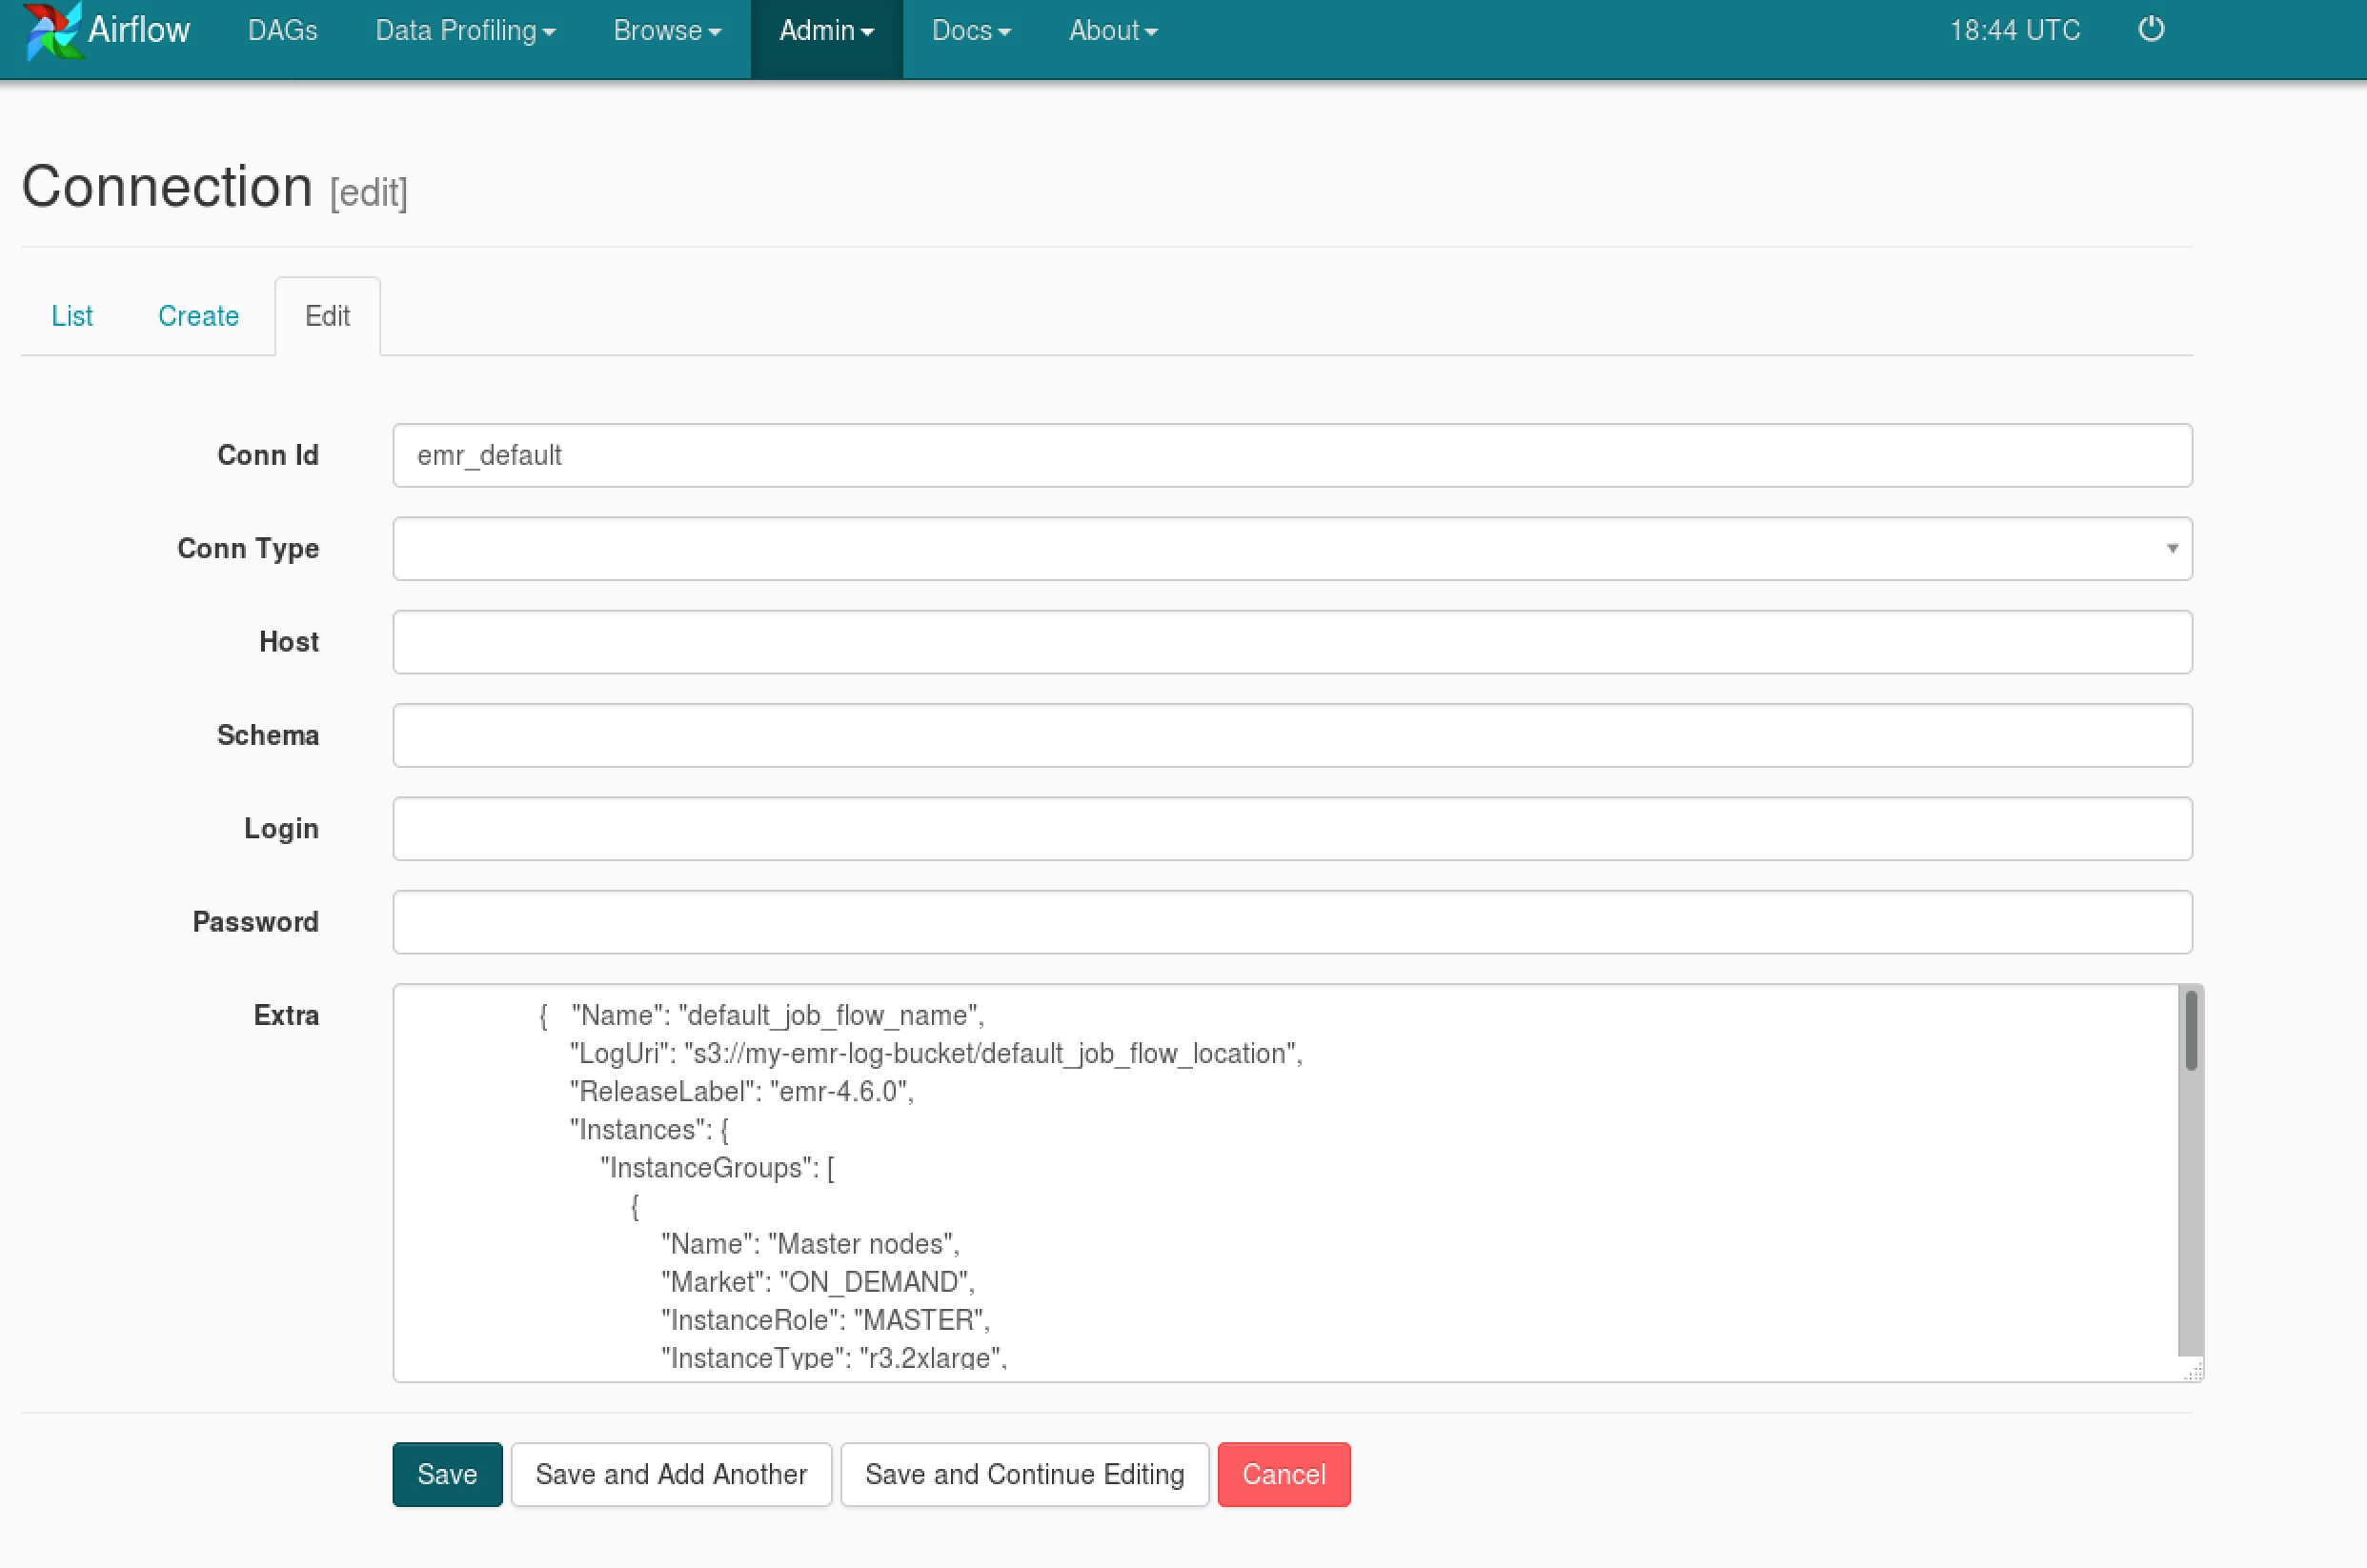Go to the DAGs page
Viewport: 2367px width, 1568px height.
pyautogui.click(x=282, y=31)
